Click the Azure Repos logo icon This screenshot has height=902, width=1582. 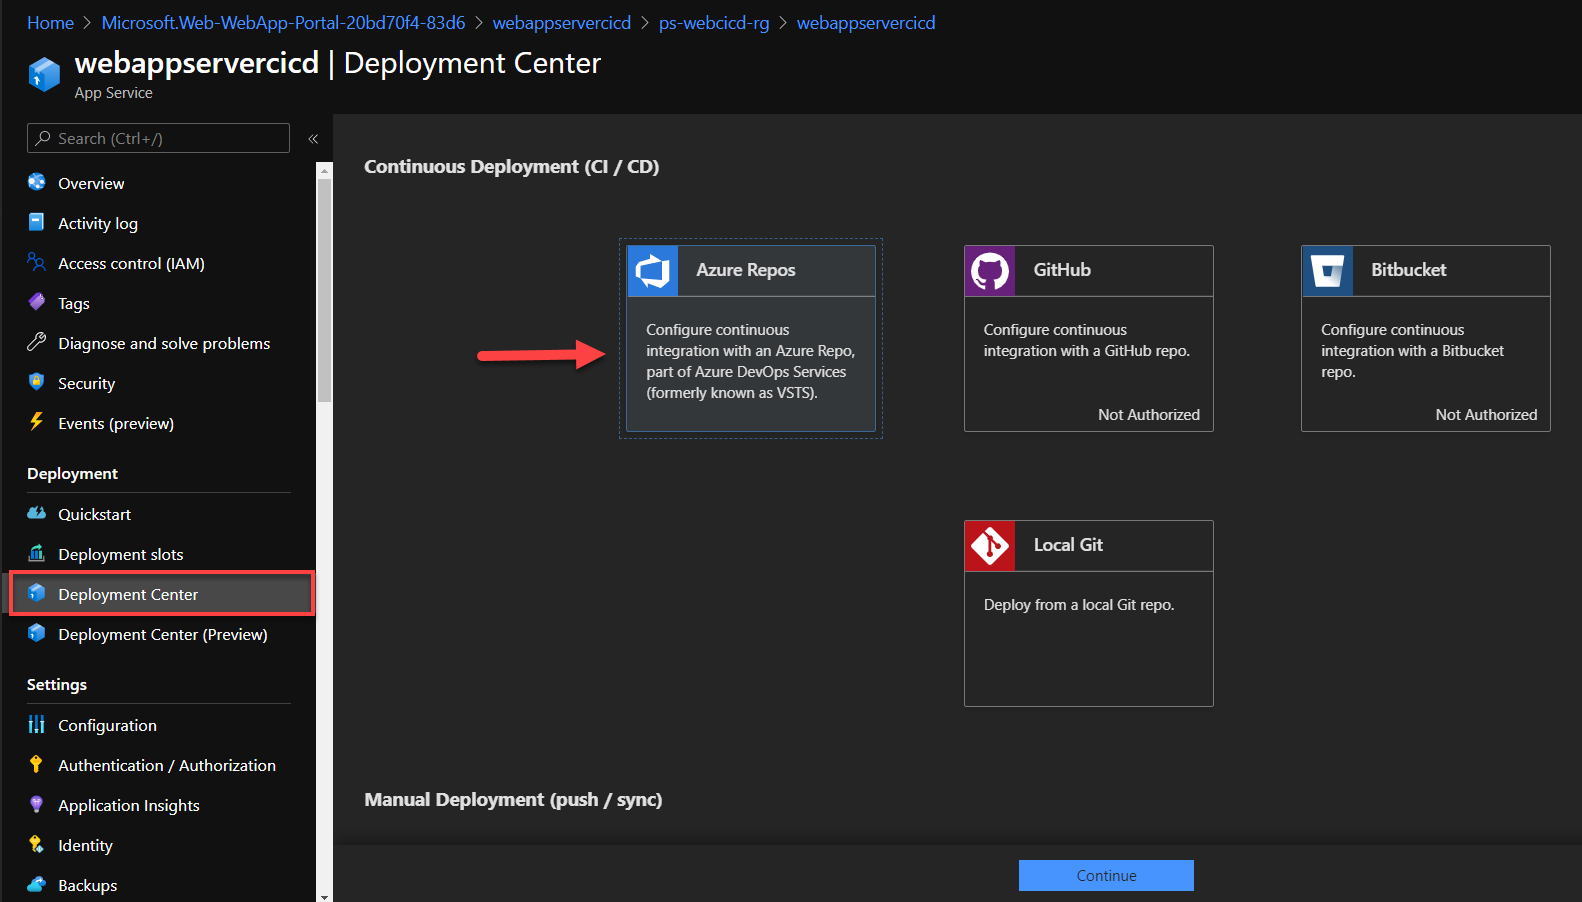pos(652,271)
